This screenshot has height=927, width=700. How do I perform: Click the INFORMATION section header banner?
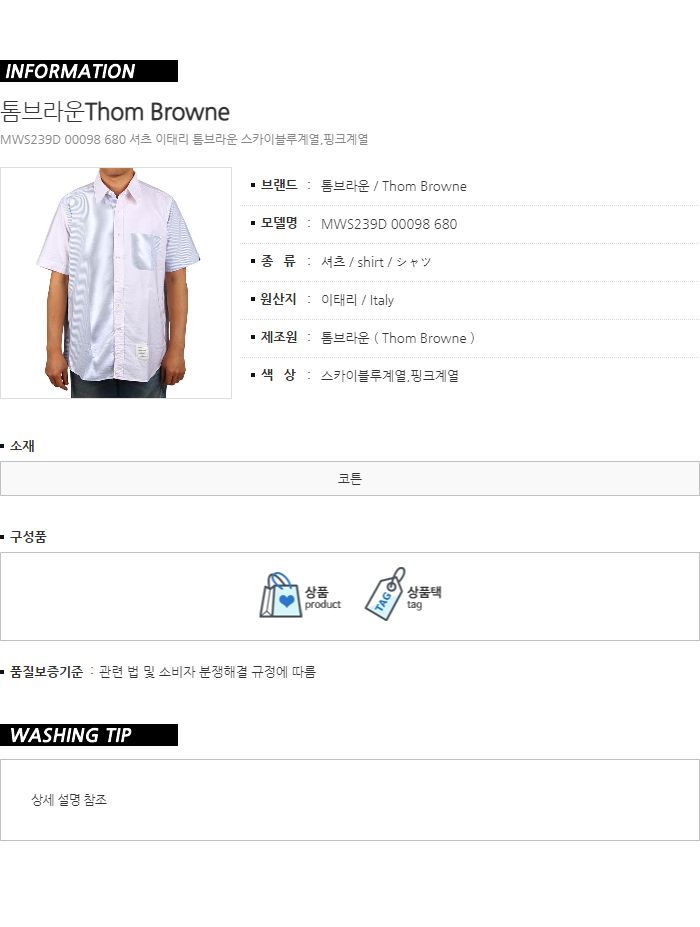pos(89,71)
